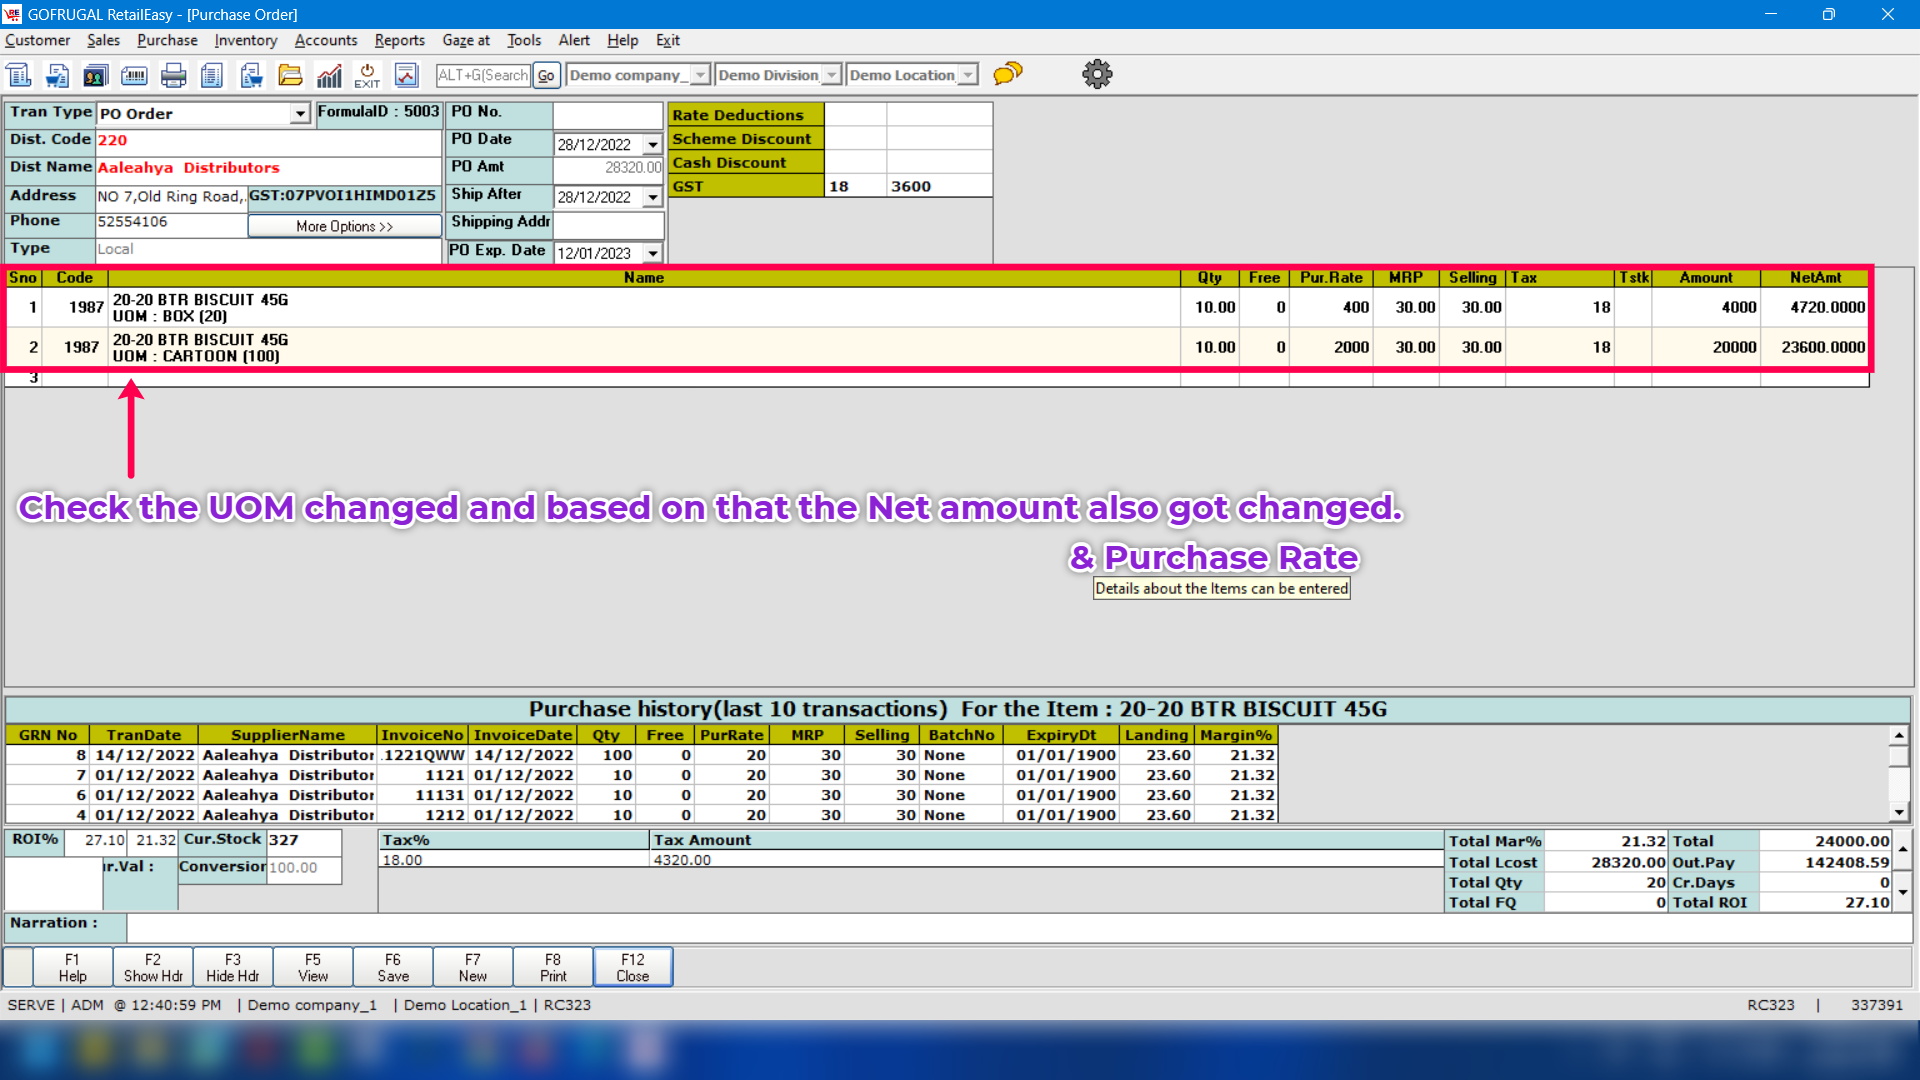Click the line graph report icon
This screenshot has height=1080, width=1920.
(x=406, y=75)
